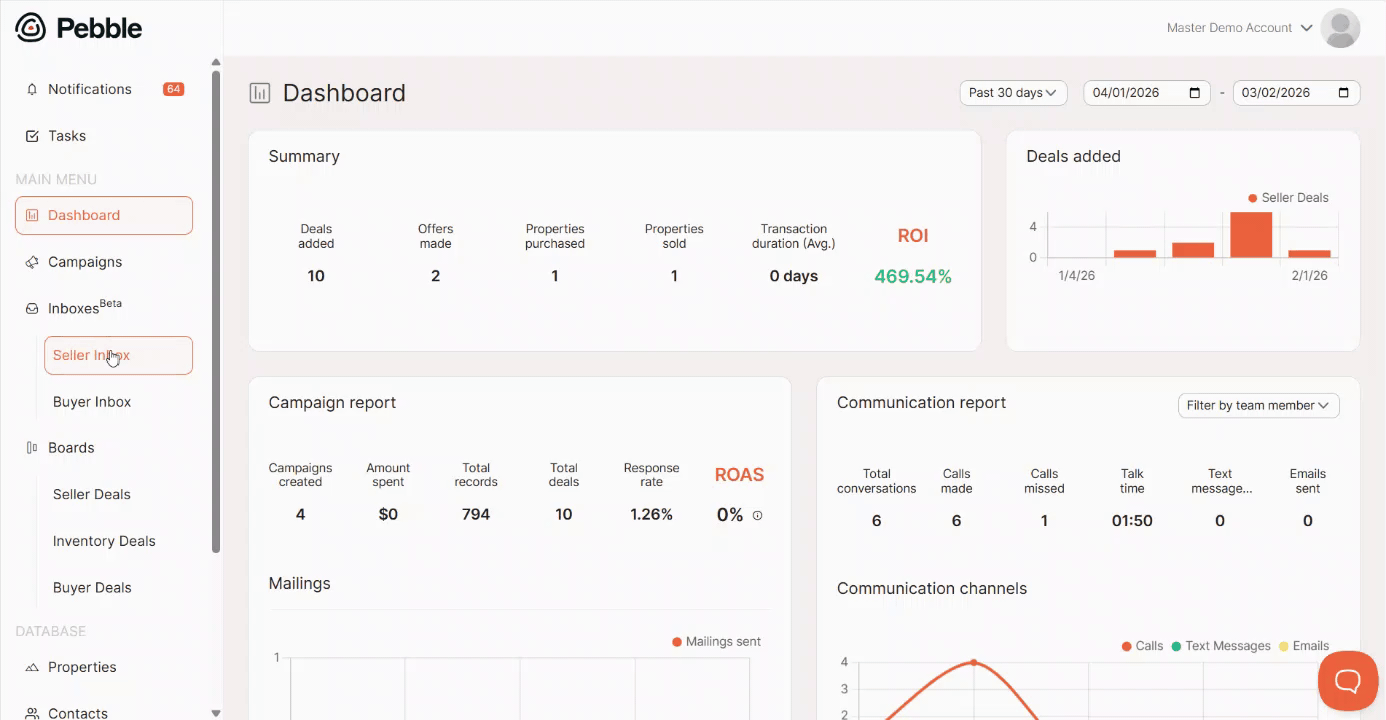Click the Boards column icon

pyautogui.click(x=32, y=448)
